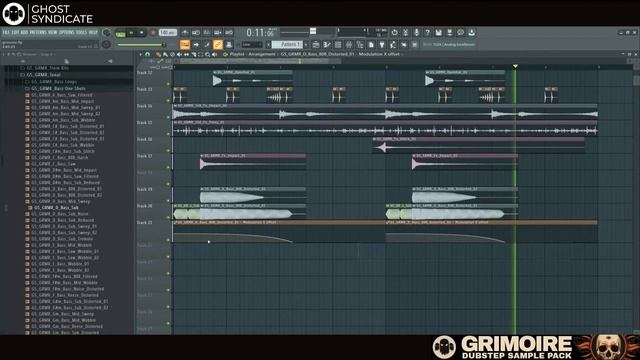The height and width of the screenshot is (360, 640).
Task: Mute Track 21 with its green dot
Action: coord(168,240)
